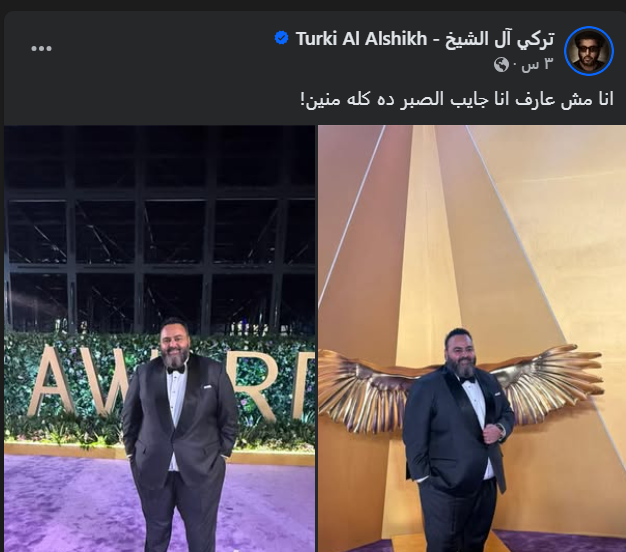Click the dark metal truss above the hedge

[x=160, y=228]
